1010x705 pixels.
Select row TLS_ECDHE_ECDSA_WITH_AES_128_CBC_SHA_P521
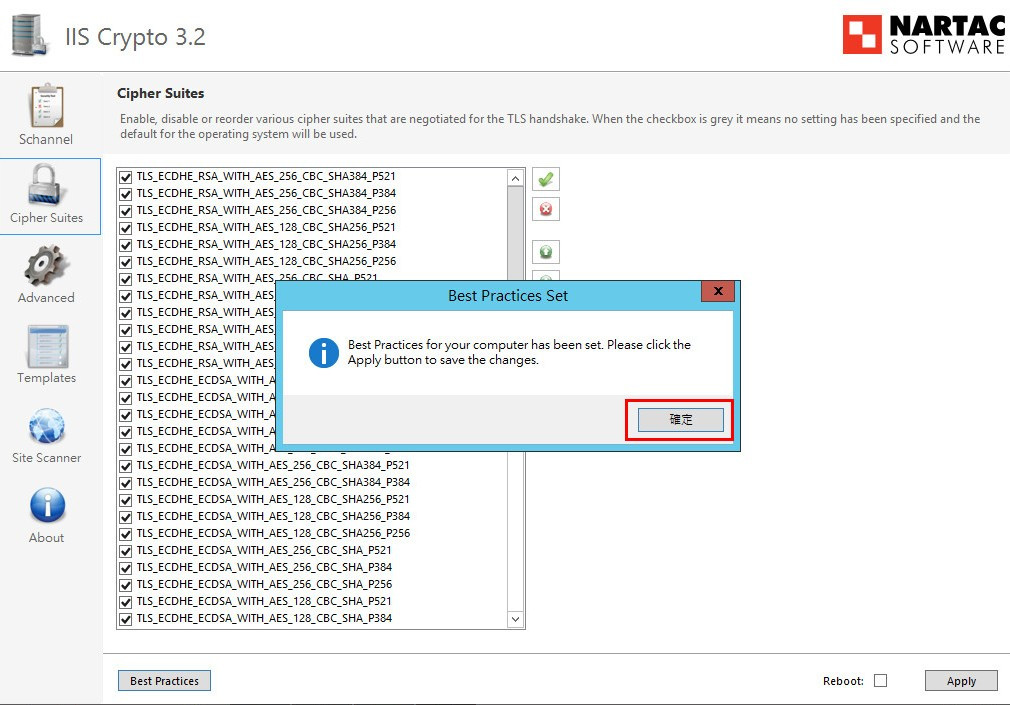(264, 601)
